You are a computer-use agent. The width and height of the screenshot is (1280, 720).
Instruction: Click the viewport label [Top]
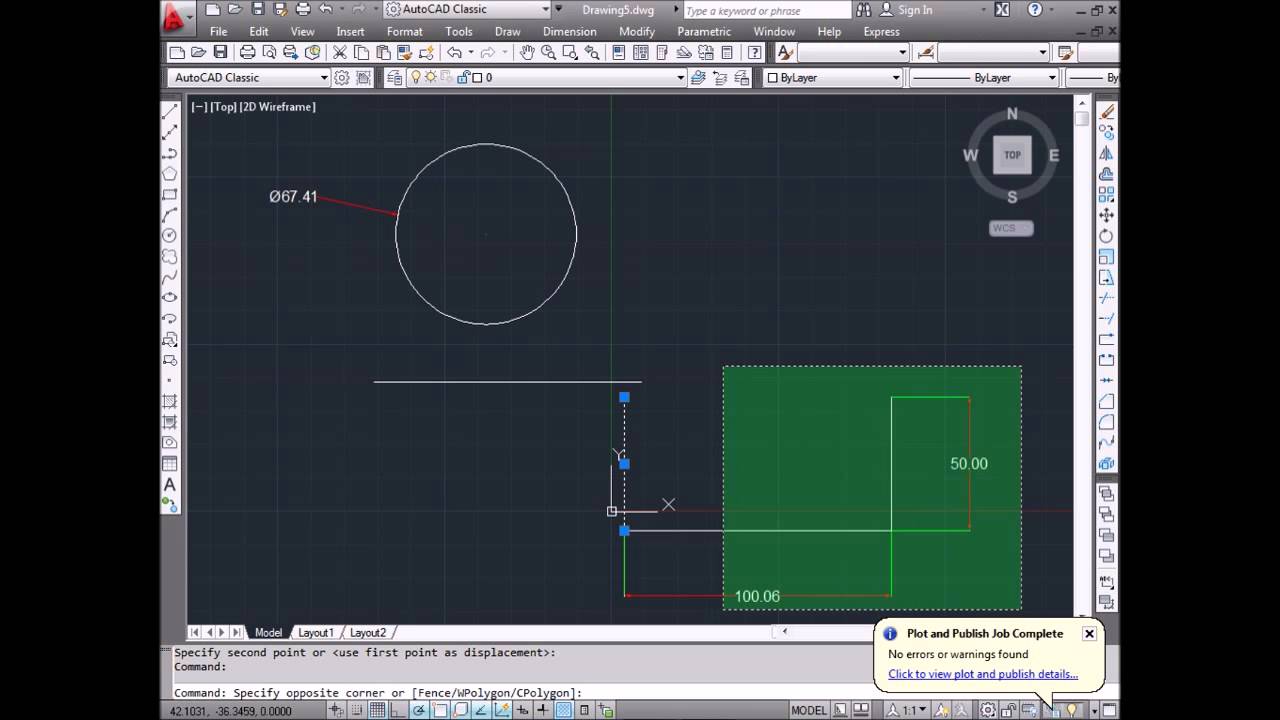223,106
